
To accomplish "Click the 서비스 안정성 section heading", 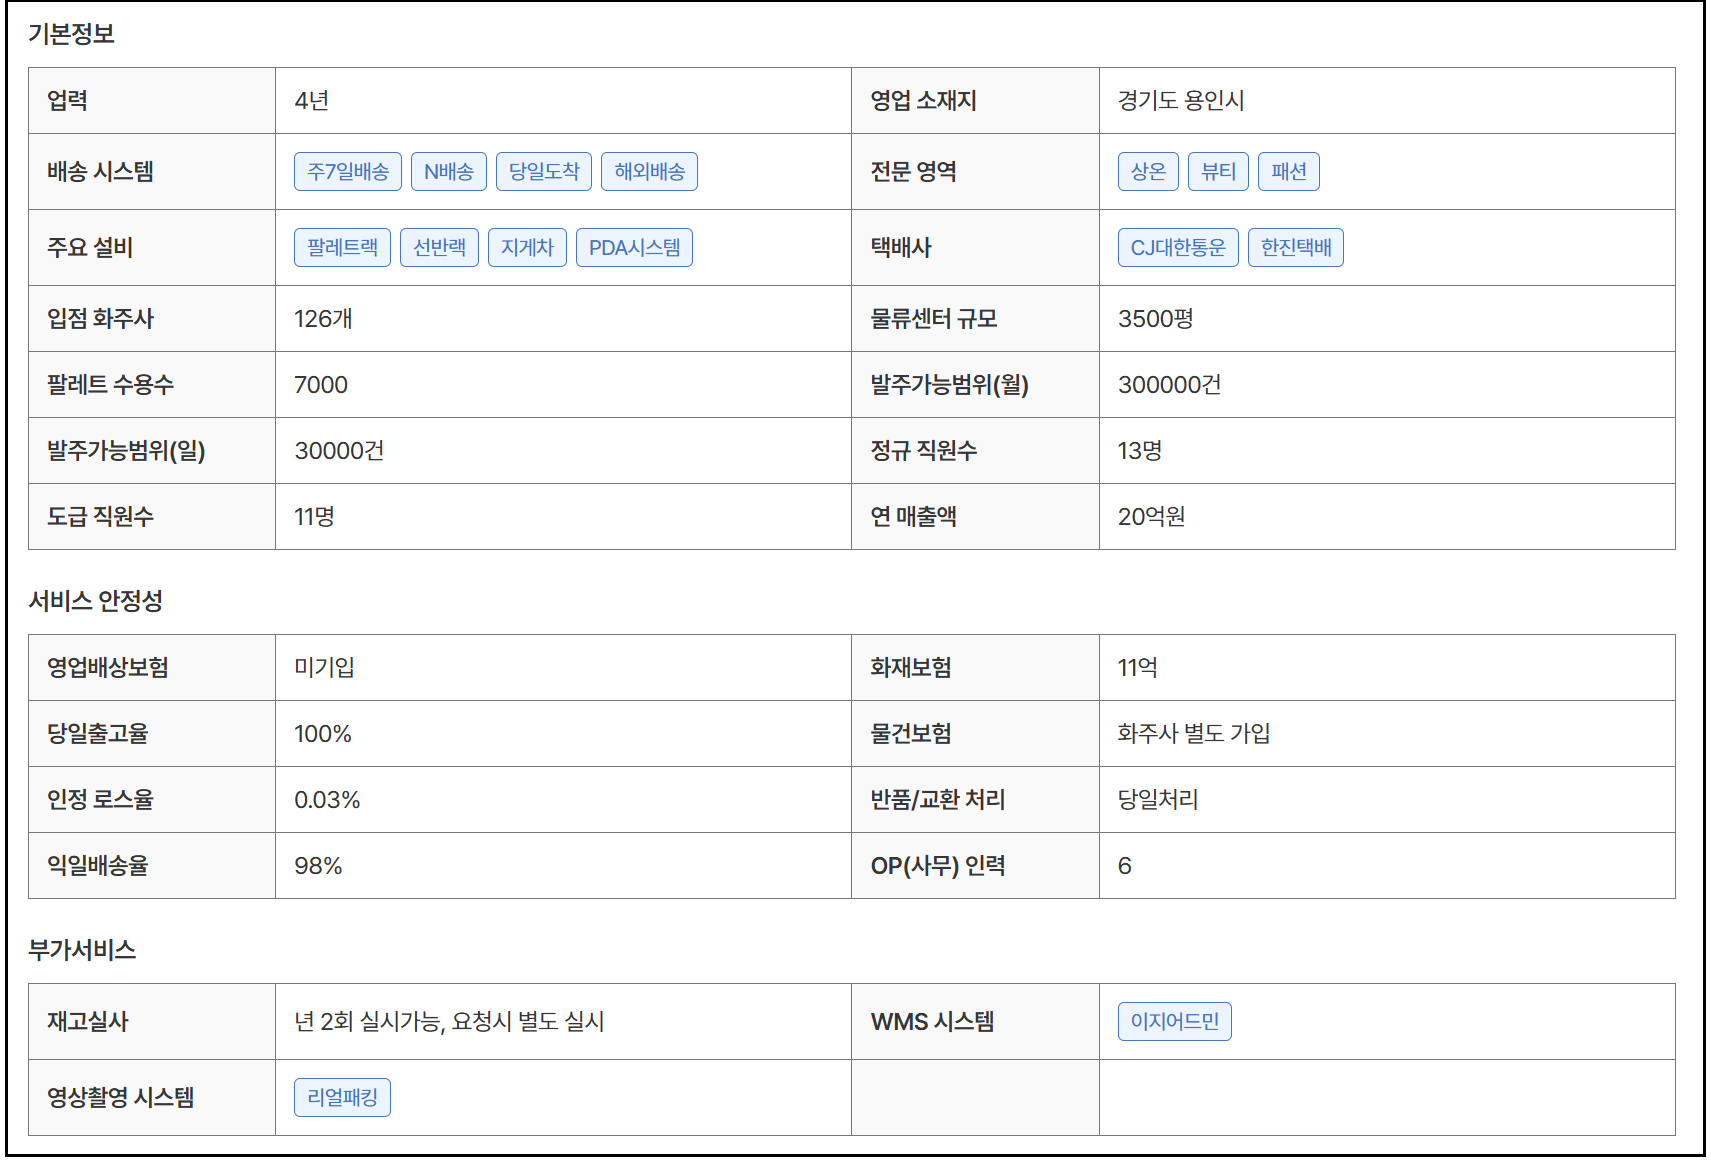I will (95, 601).
